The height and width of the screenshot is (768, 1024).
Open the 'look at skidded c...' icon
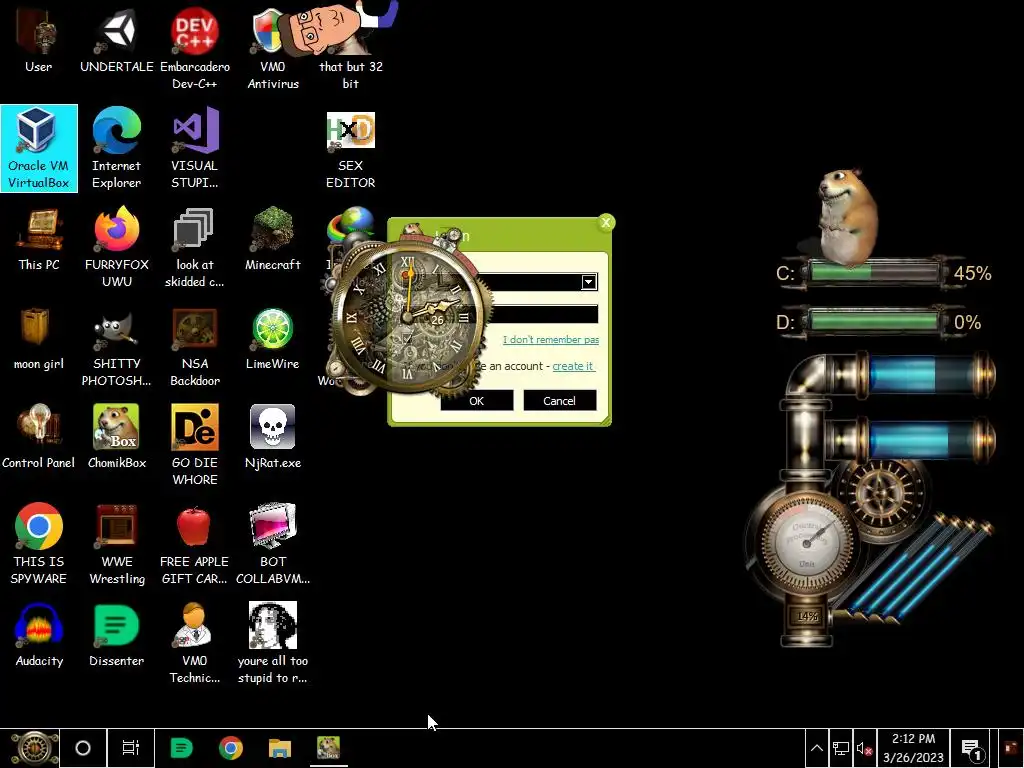[x=195, y=247]
